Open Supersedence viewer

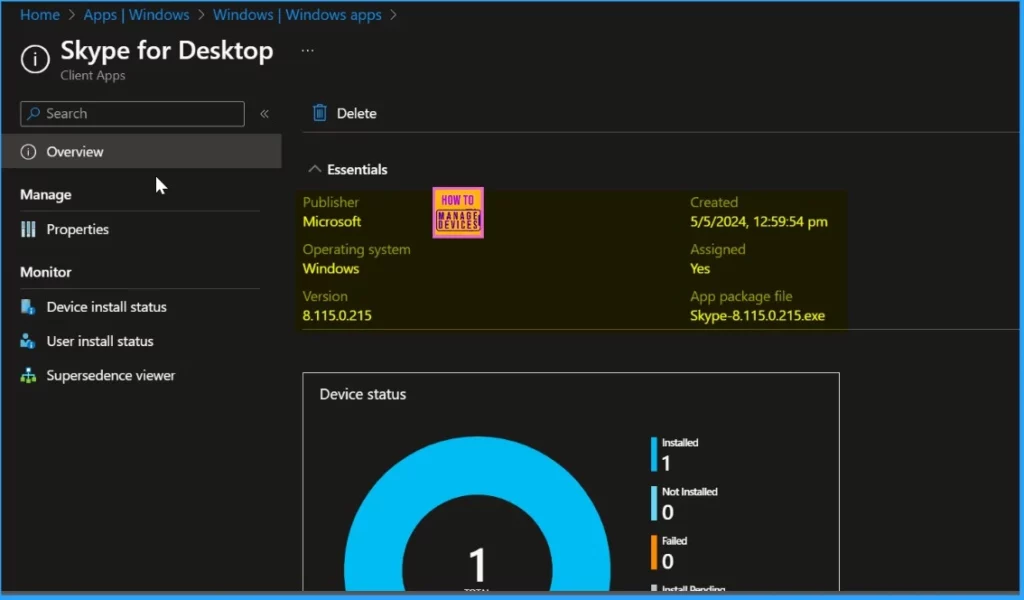[110, 375]
